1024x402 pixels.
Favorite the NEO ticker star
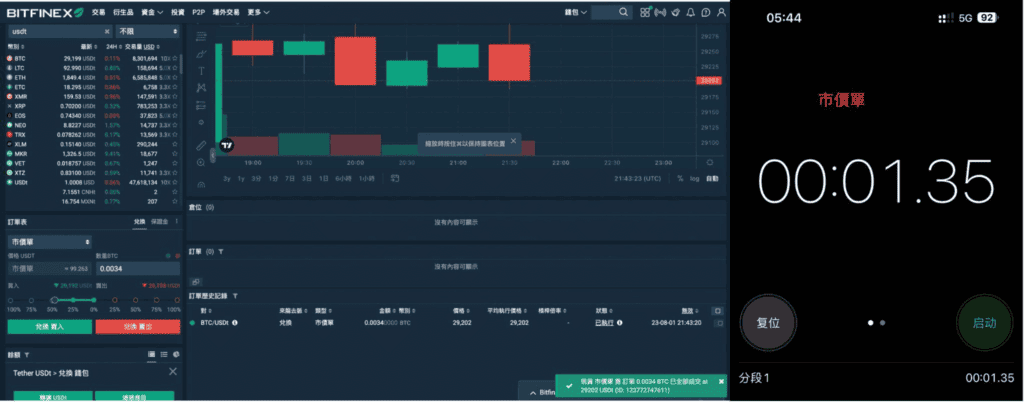pyautogui.click(x=174, y=125)
